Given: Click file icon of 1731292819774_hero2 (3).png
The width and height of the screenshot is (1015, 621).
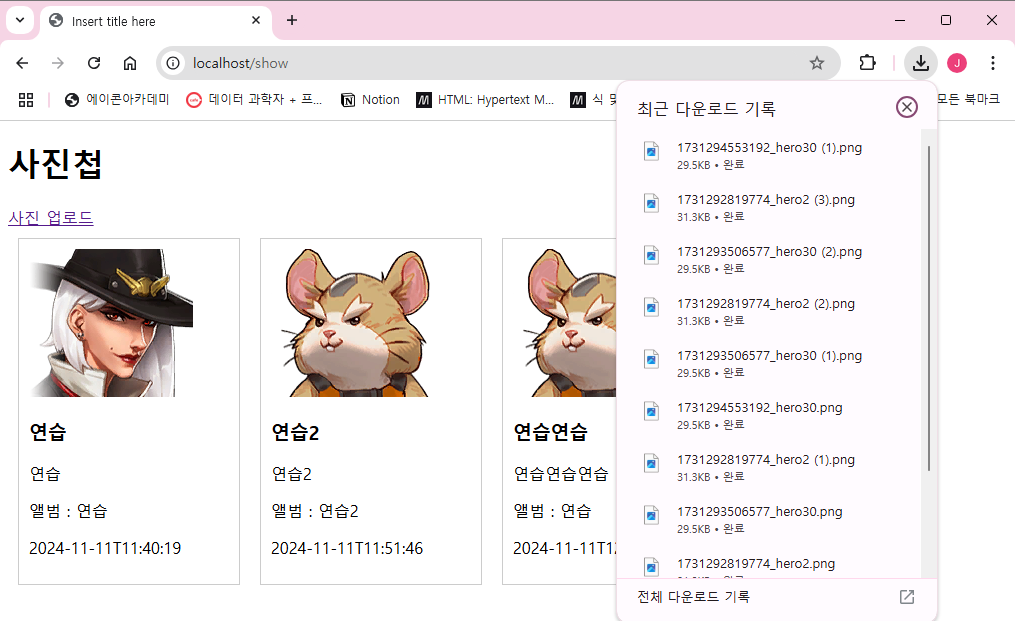Looking at the screenshot, I should click(x=651, y=203).
